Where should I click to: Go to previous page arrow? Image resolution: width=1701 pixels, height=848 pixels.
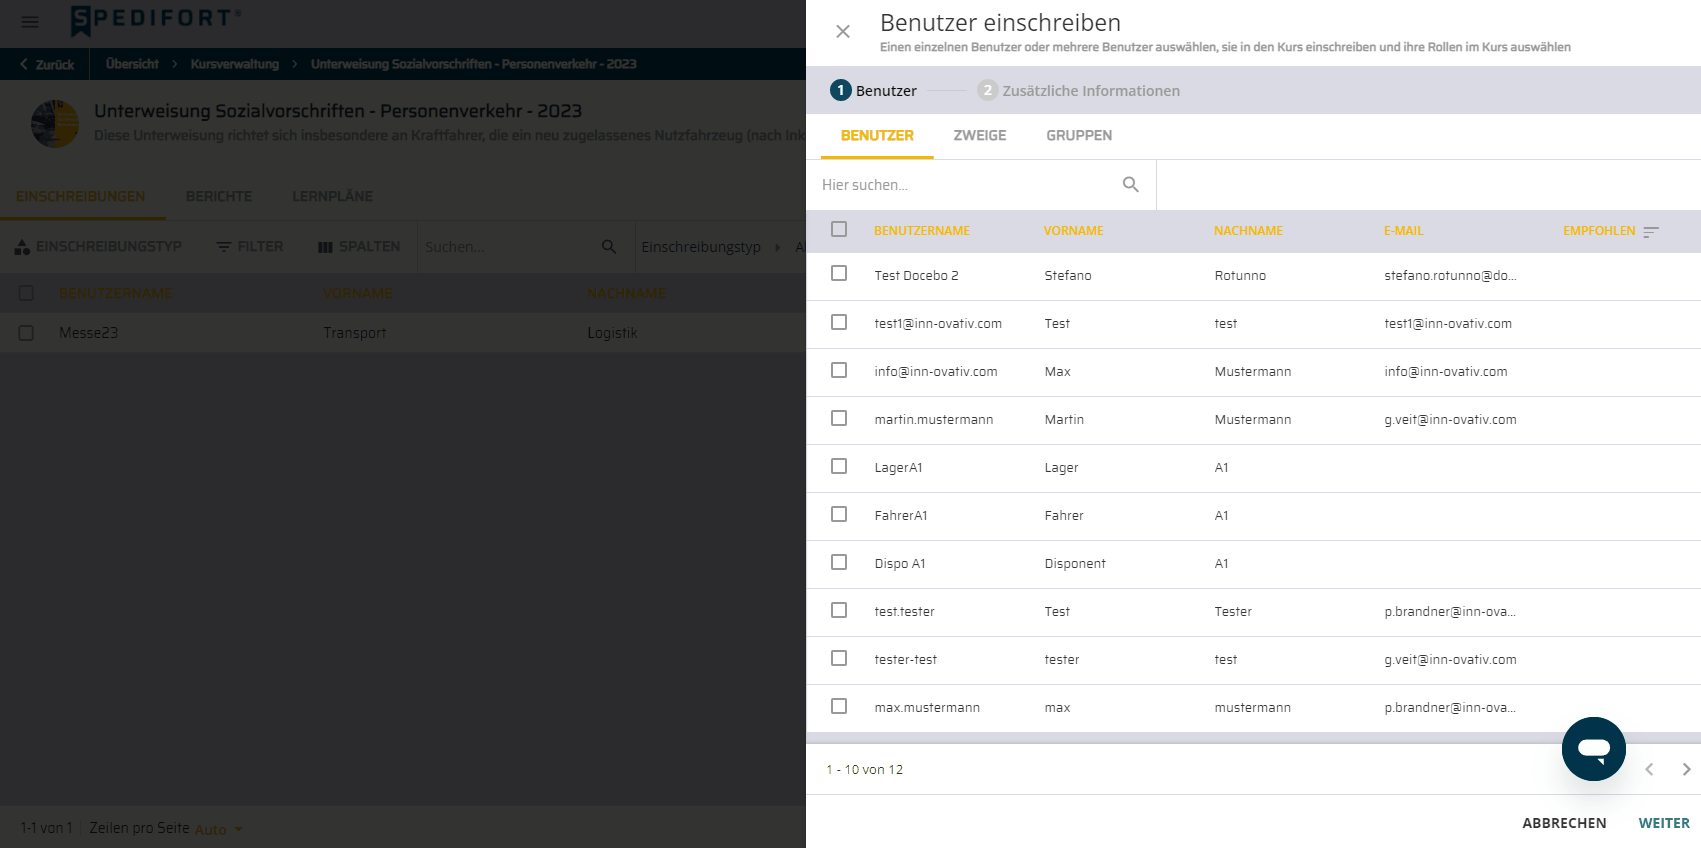click(1649, 769)
